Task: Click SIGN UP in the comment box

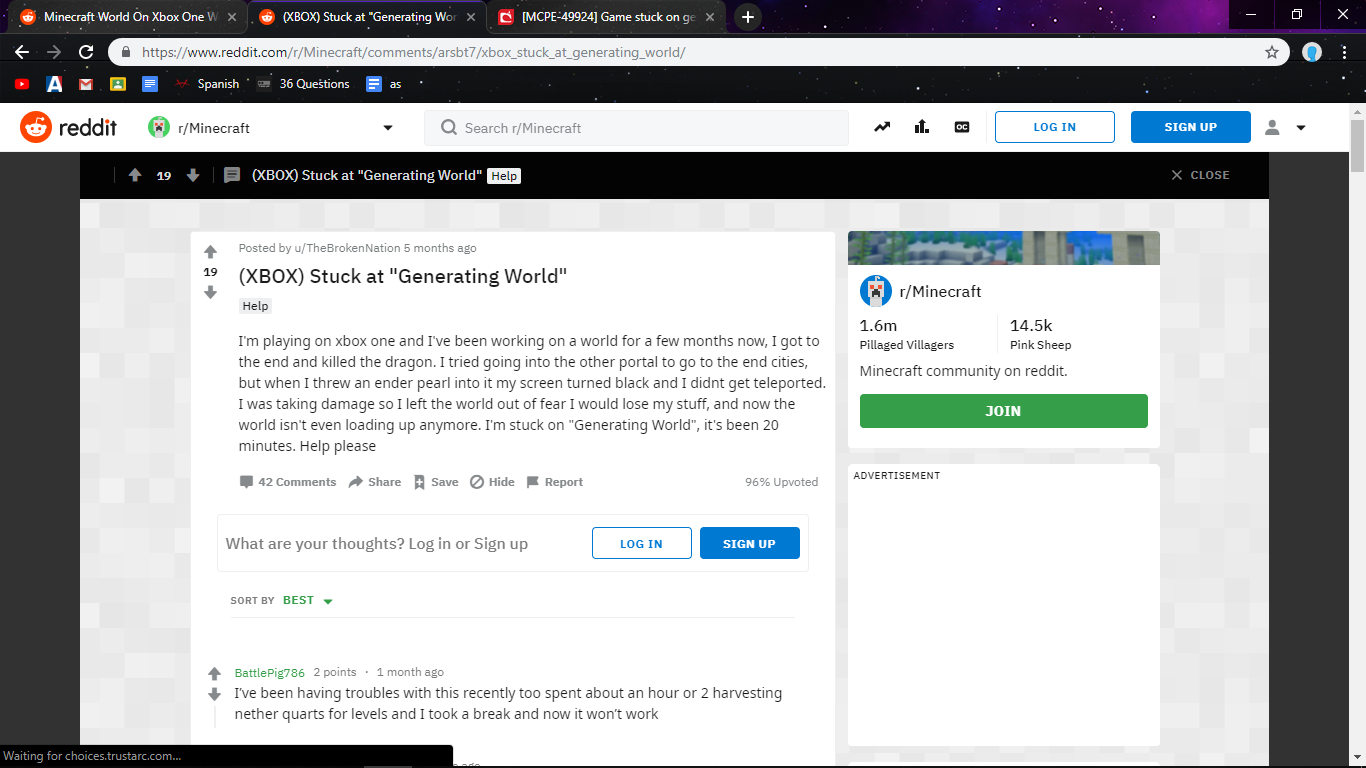Action: pos(750,543)
